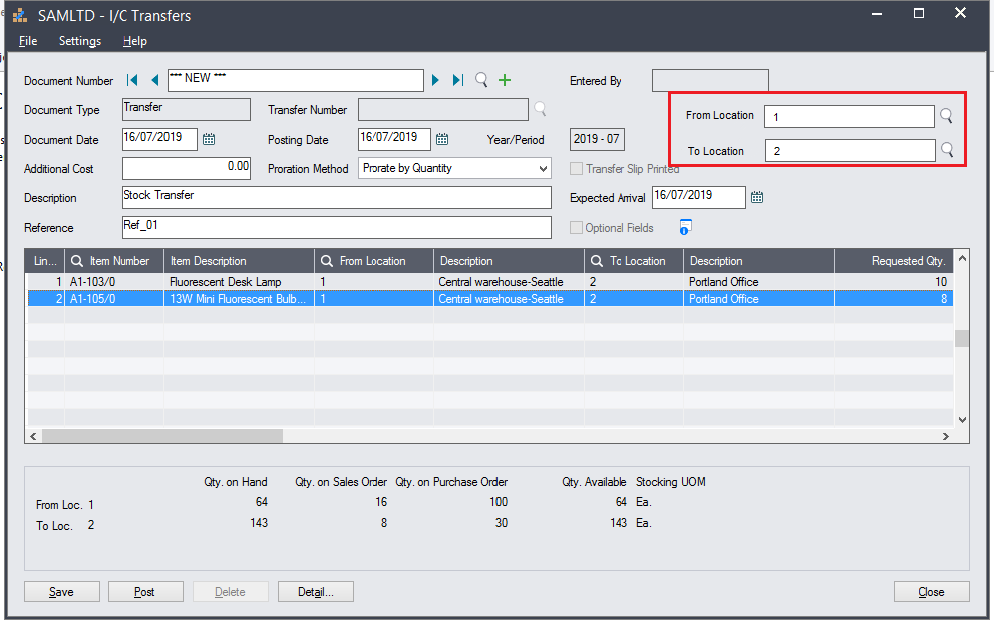This screenshot has width=995, height=624.
Task: Click the Description field 'Stock Transfer'
Action: (336, 197)
